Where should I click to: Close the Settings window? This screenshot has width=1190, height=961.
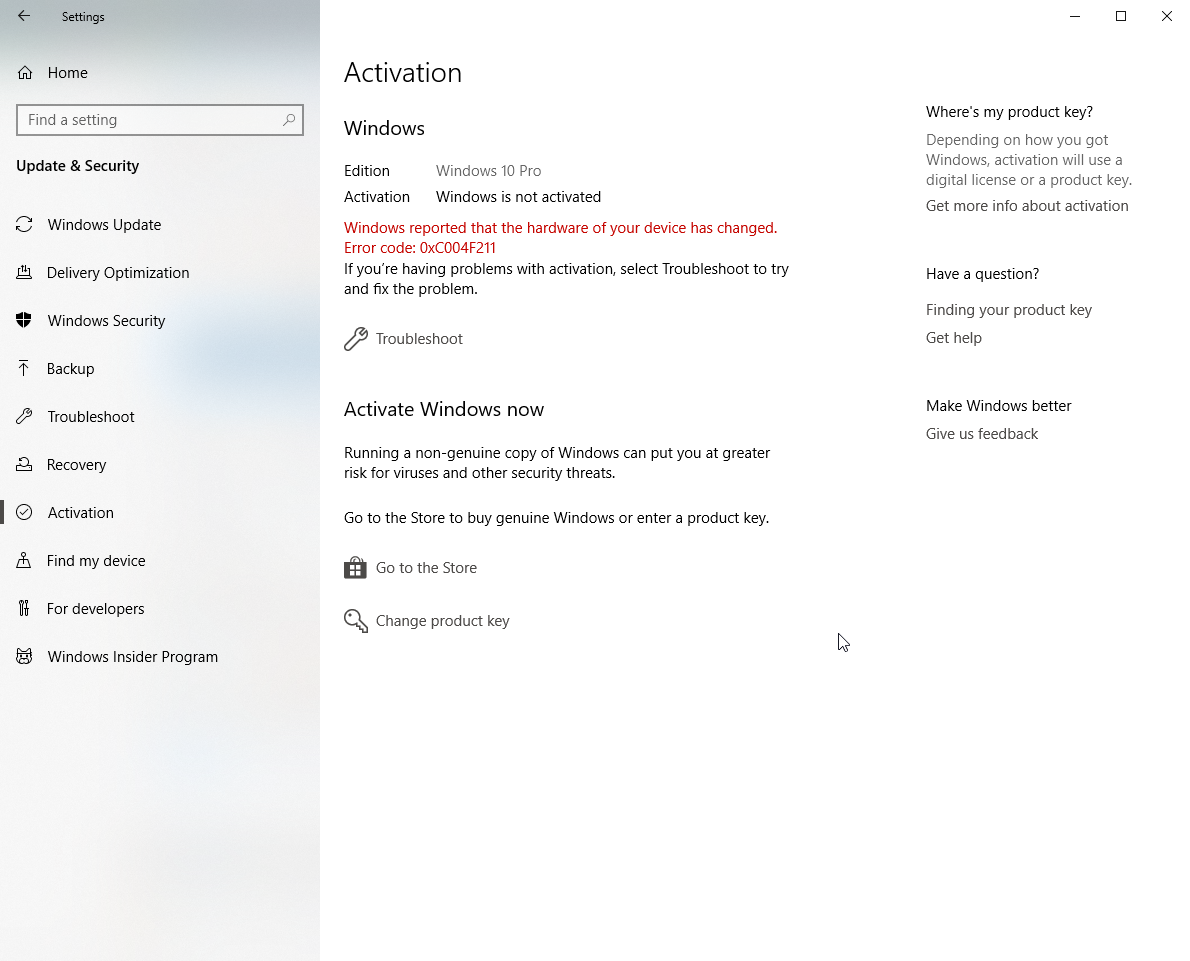(1166, 16)
